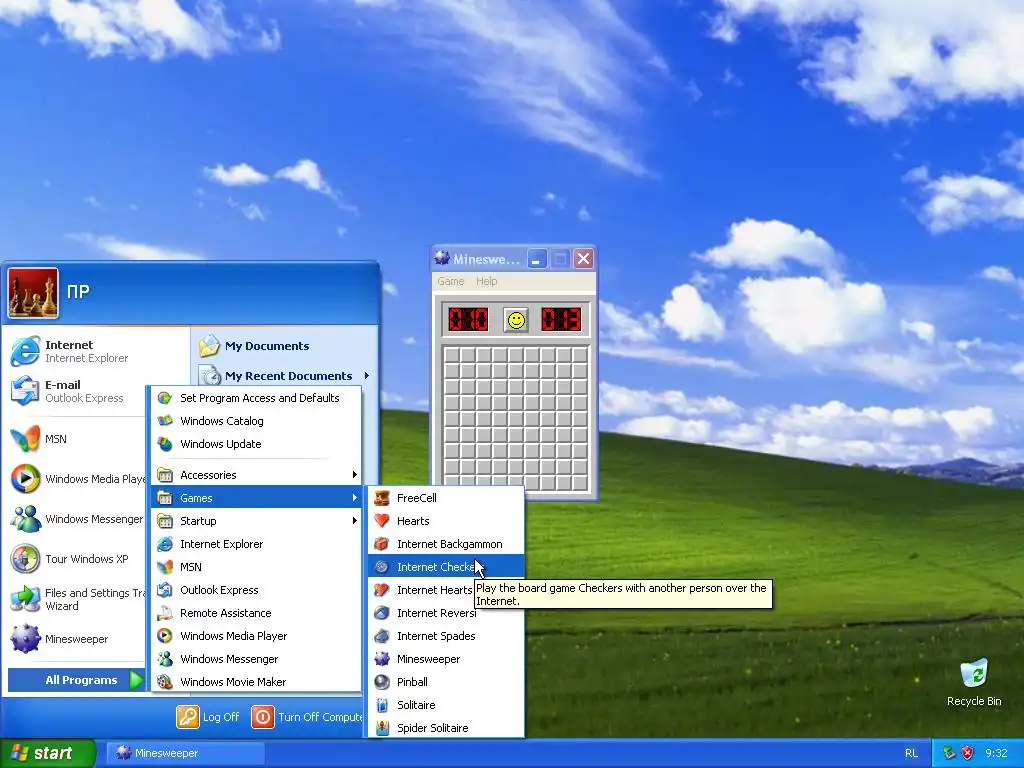1024x768 pixels.
Task: Click the 9:32 system clock
Action: pos(996,753)
